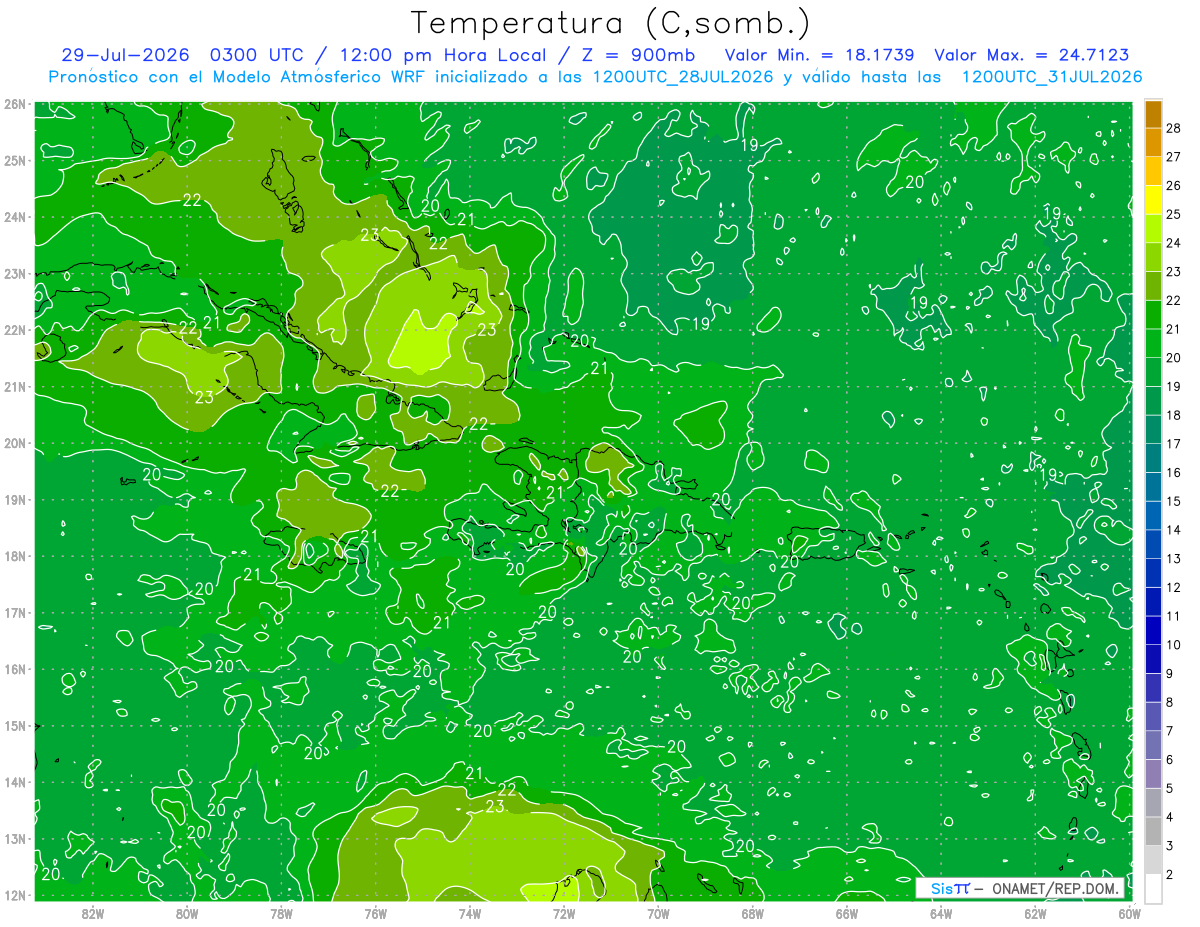The image size is (1200, 927).
Task: Click the "13N" latitude axis label
Action: click(14, 839)
